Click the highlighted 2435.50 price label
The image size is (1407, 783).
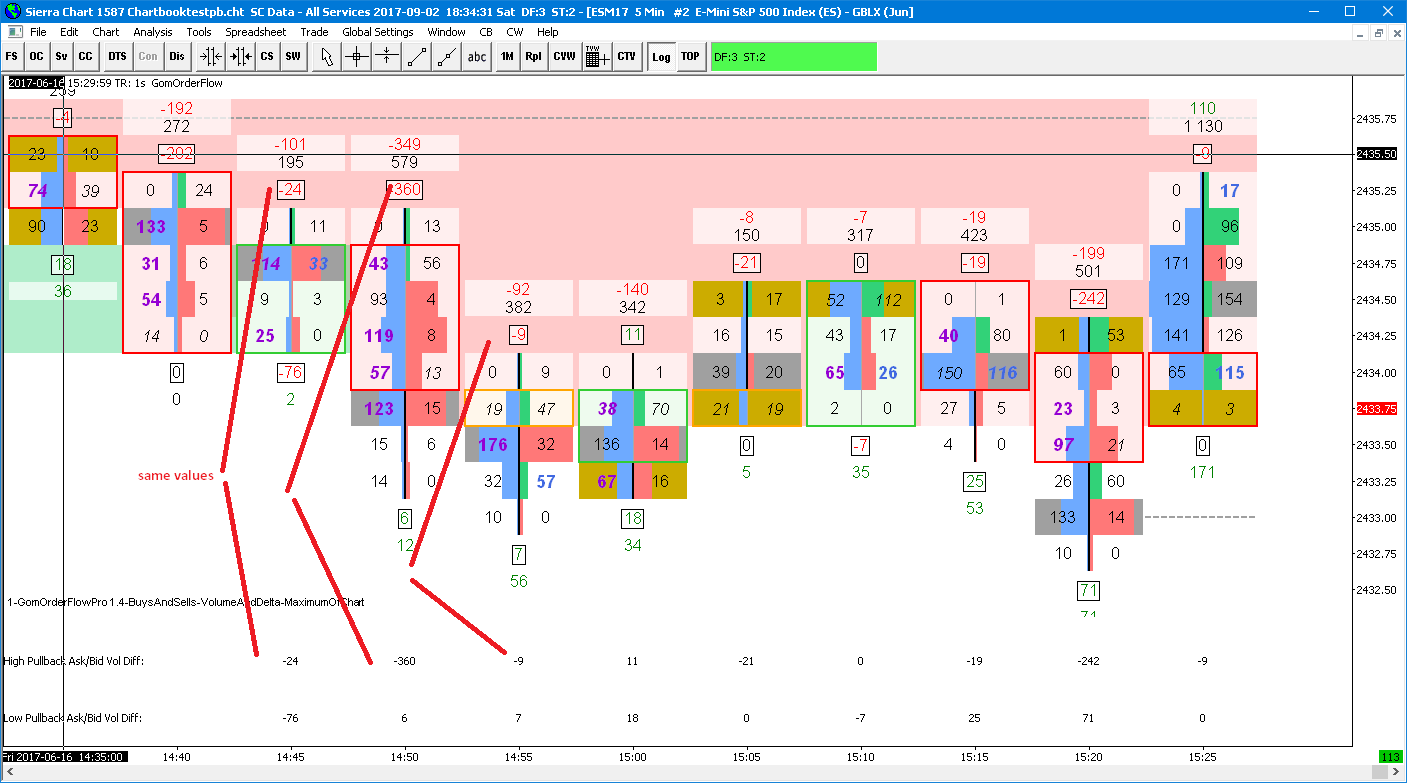[1377, 154]
